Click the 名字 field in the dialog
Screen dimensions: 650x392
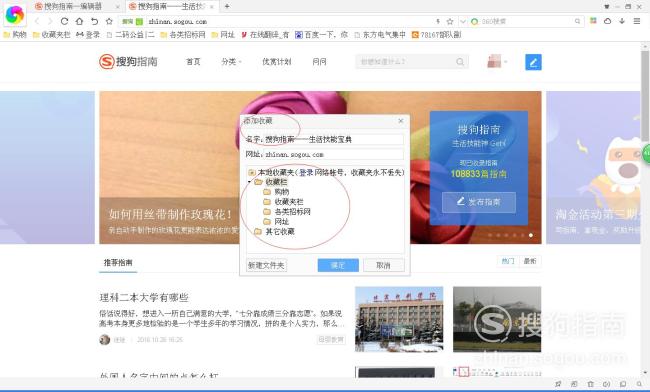pos(334,140)
